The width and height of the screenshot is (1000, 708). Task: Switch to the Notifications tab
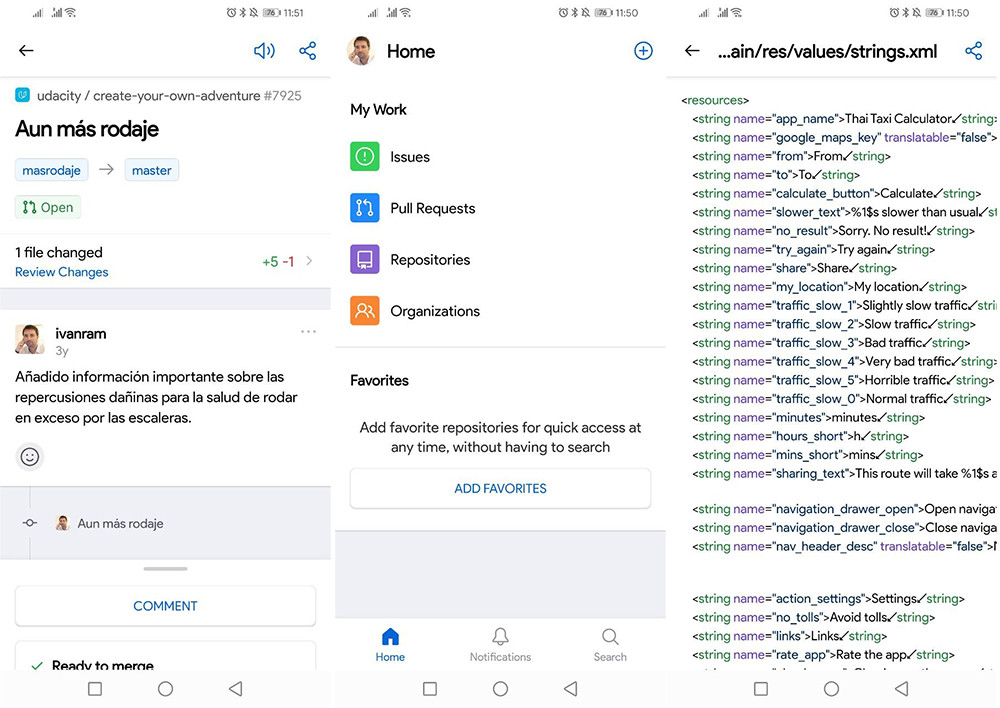tap(500, 643)
